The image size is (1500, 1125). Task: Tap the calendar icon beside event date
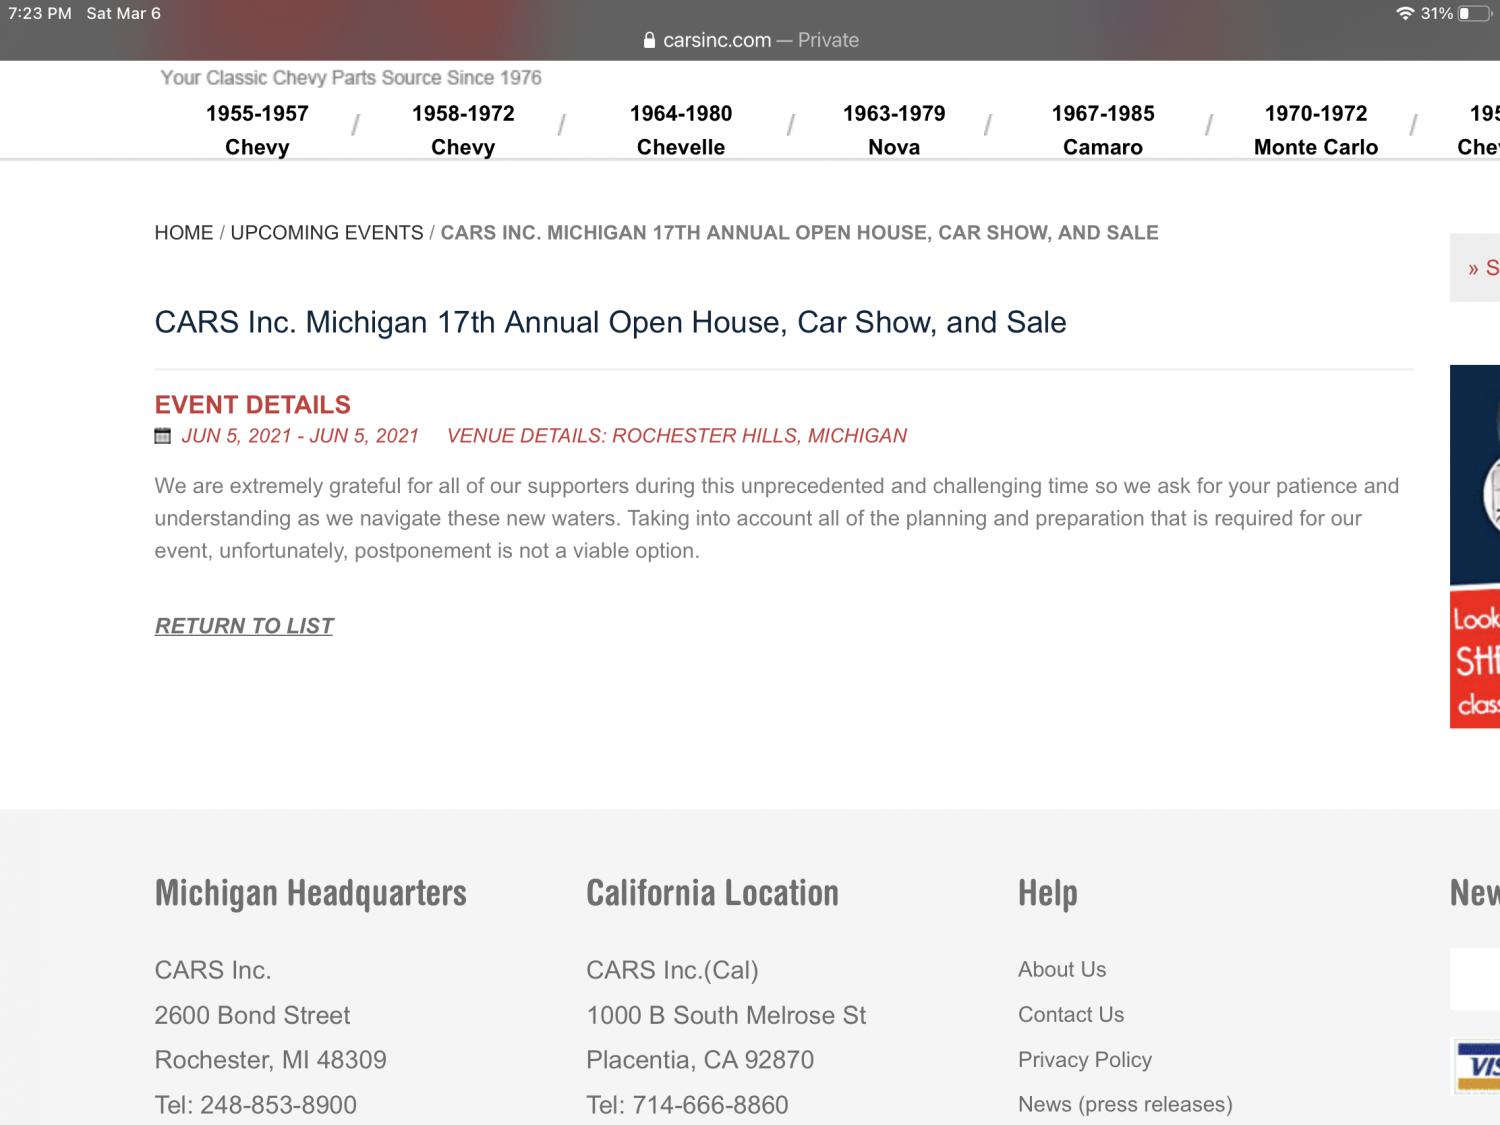pos(162,436)
